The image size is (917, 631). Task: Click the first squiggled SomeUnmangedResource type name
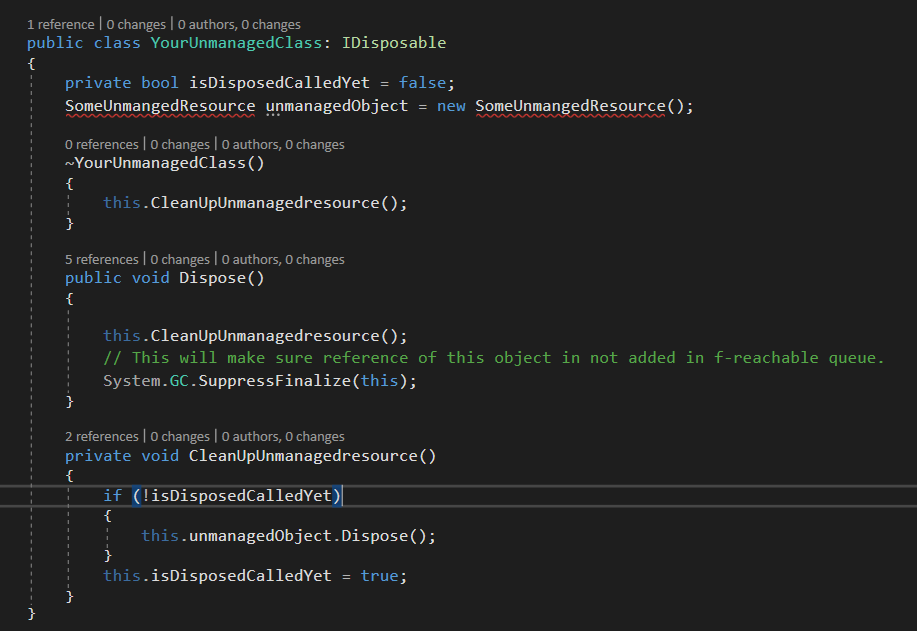(x=160, y=106)
